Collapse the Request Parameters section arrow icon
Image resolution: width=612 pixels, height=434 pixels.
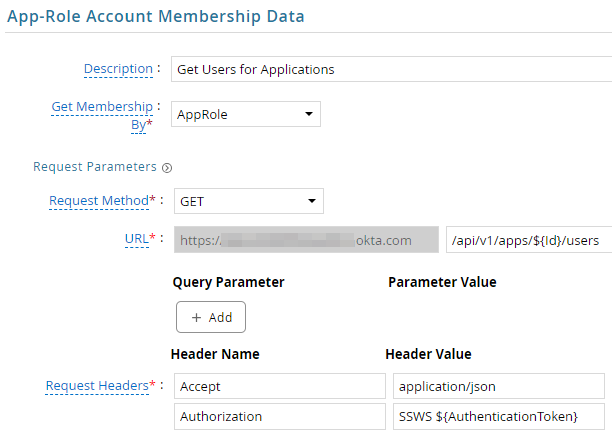pos(167,168)
